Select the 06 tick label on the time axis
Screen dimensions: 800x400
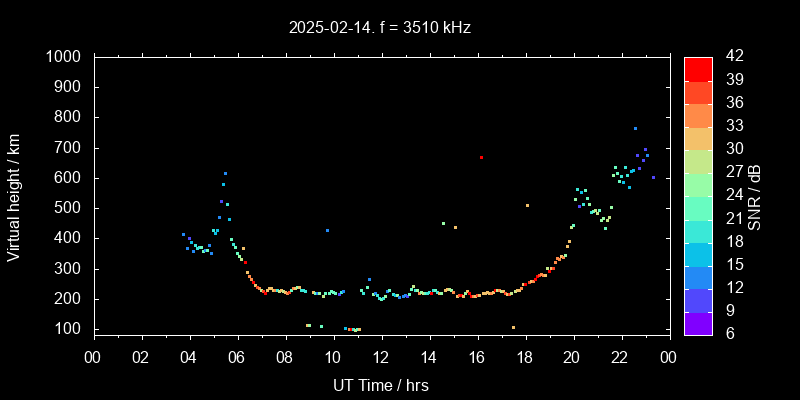237,357
